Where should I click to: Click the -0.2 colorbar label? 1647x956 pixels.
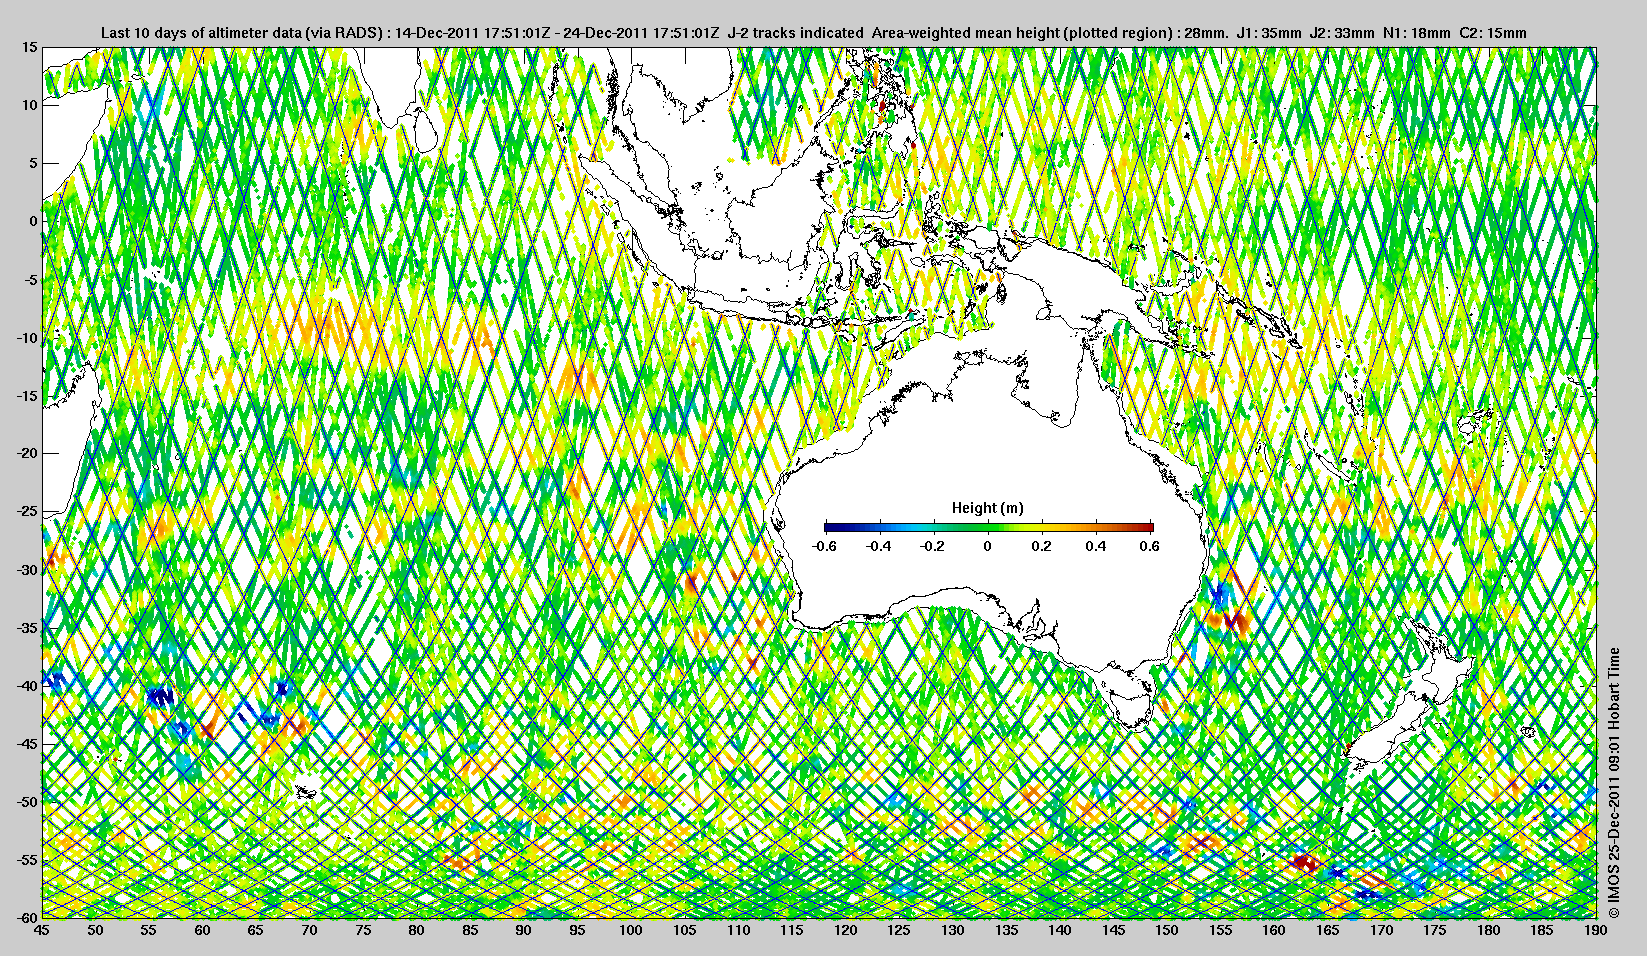point(933,546)
